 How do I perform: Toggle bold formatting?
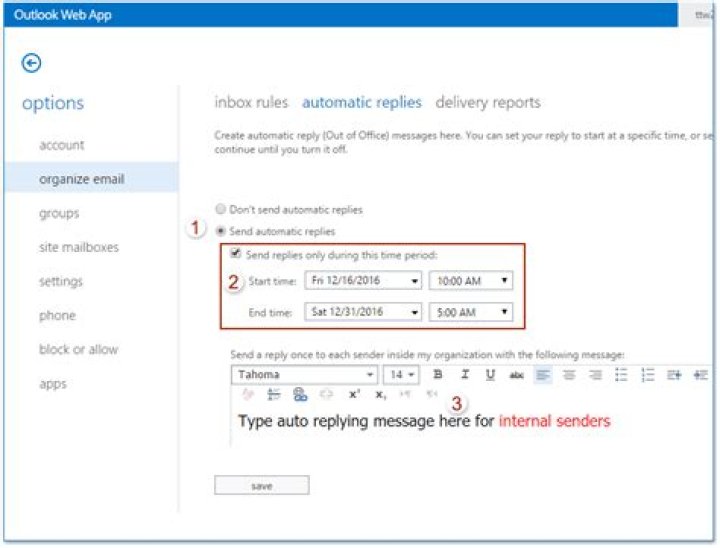click(x=438, y=374)
